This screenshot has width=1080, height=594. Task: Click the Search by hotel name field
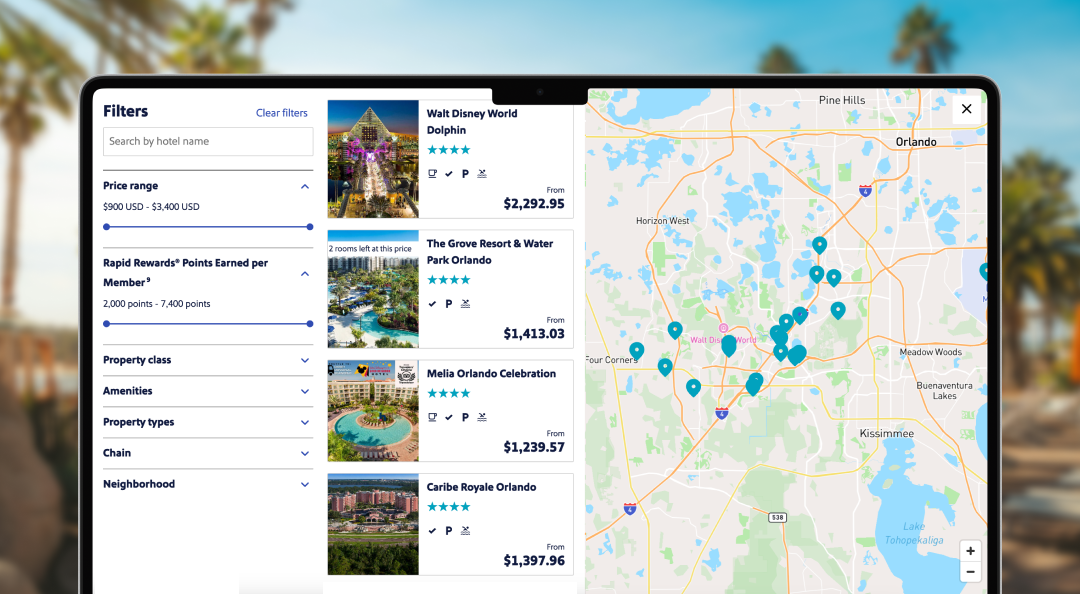(207, 141)
